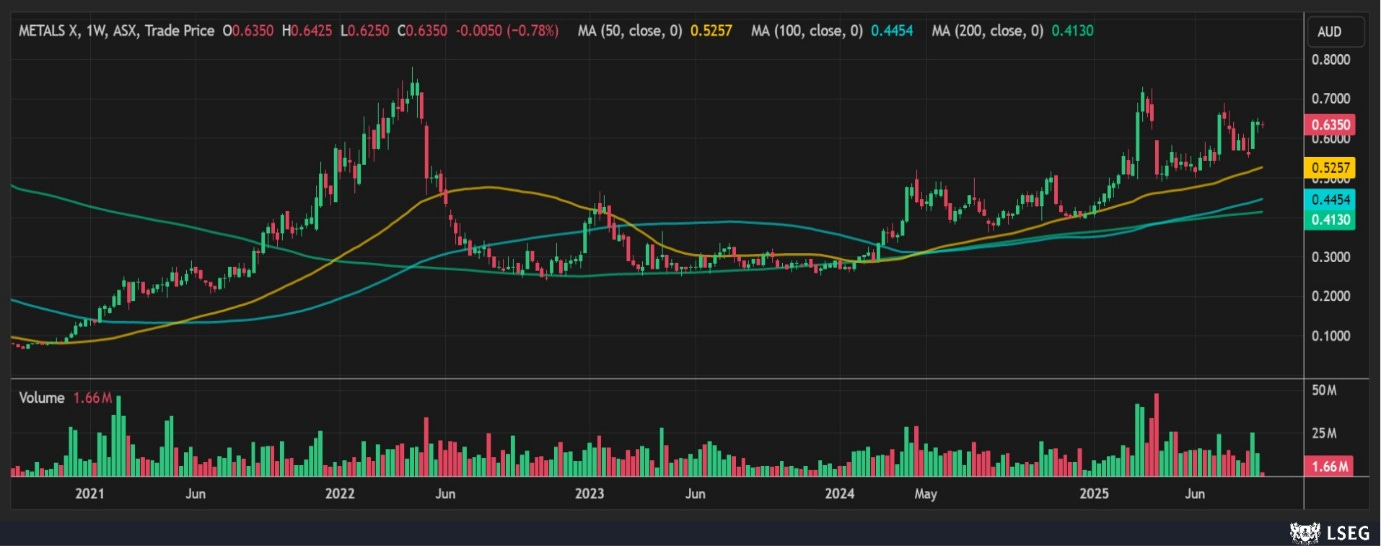The width and height of the screenshot is (1381, 546).
Task: Click the 0.3000 price axis label
Action: pyautogui.click(x=1331, y=257)
